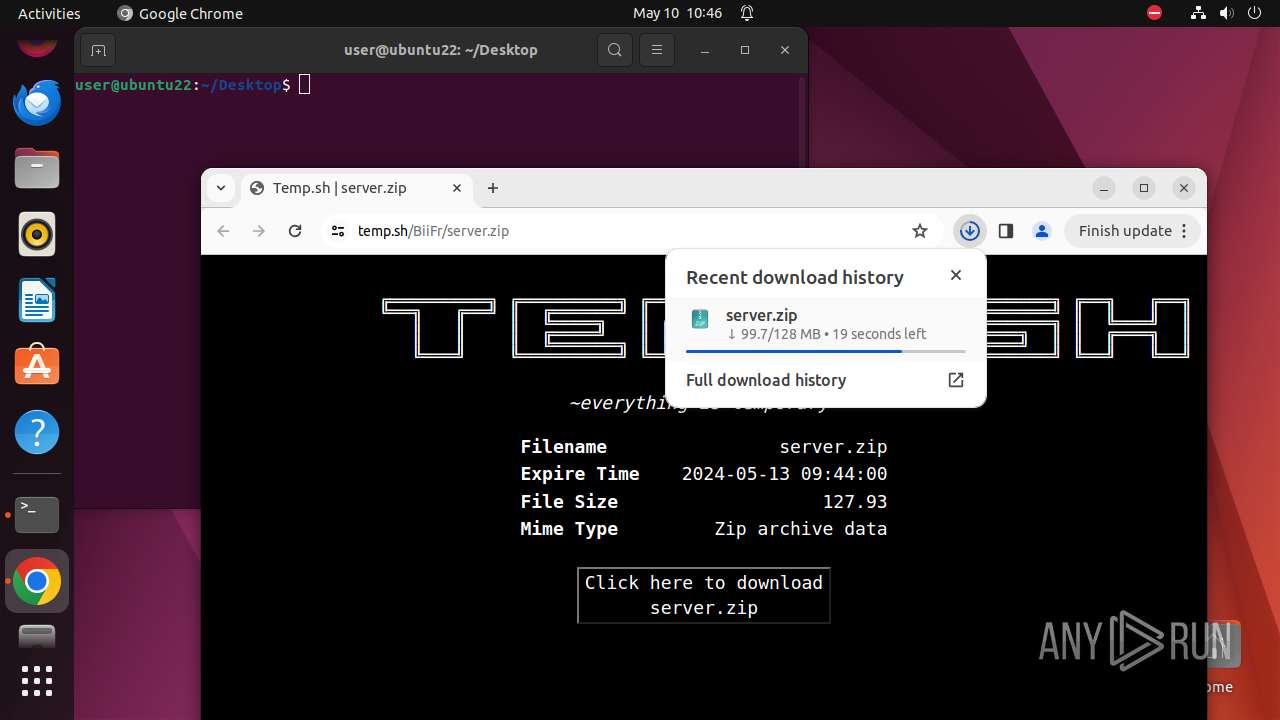Toggle the Chrome downloads toolbar icon
Screen dimensions: 1280x720
click(x=969, y=231)
